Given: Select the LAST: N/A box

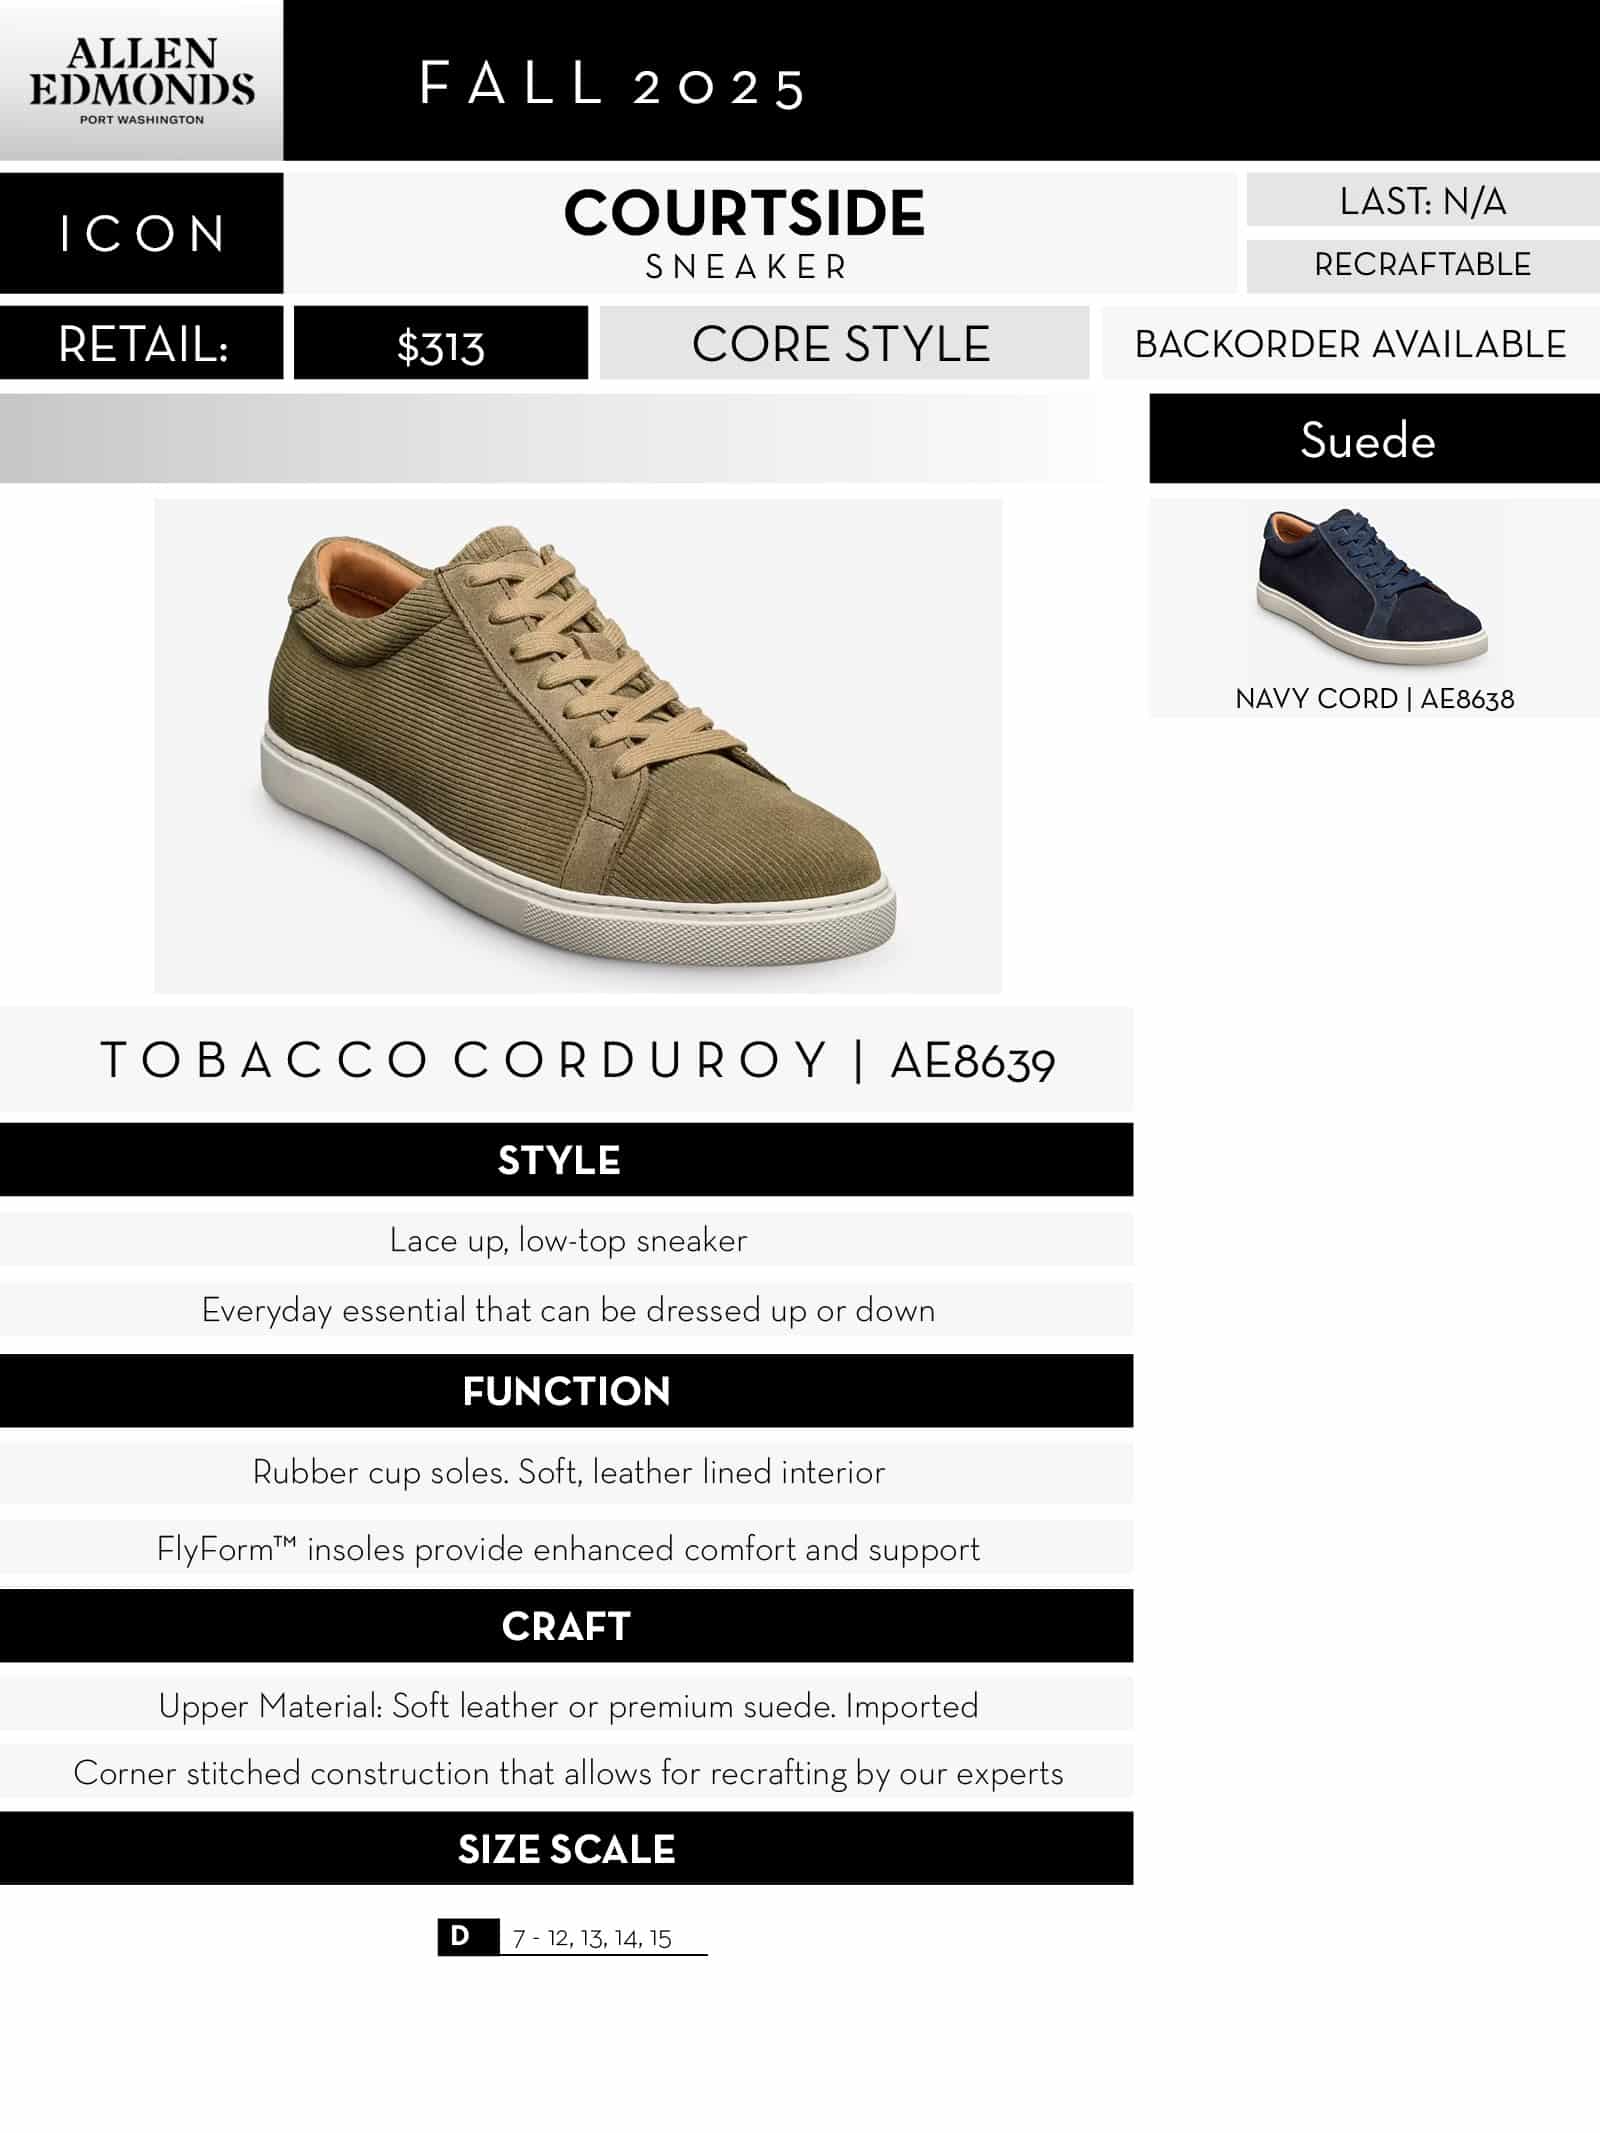Looking at the screenshot, I should pos(1422,200).
